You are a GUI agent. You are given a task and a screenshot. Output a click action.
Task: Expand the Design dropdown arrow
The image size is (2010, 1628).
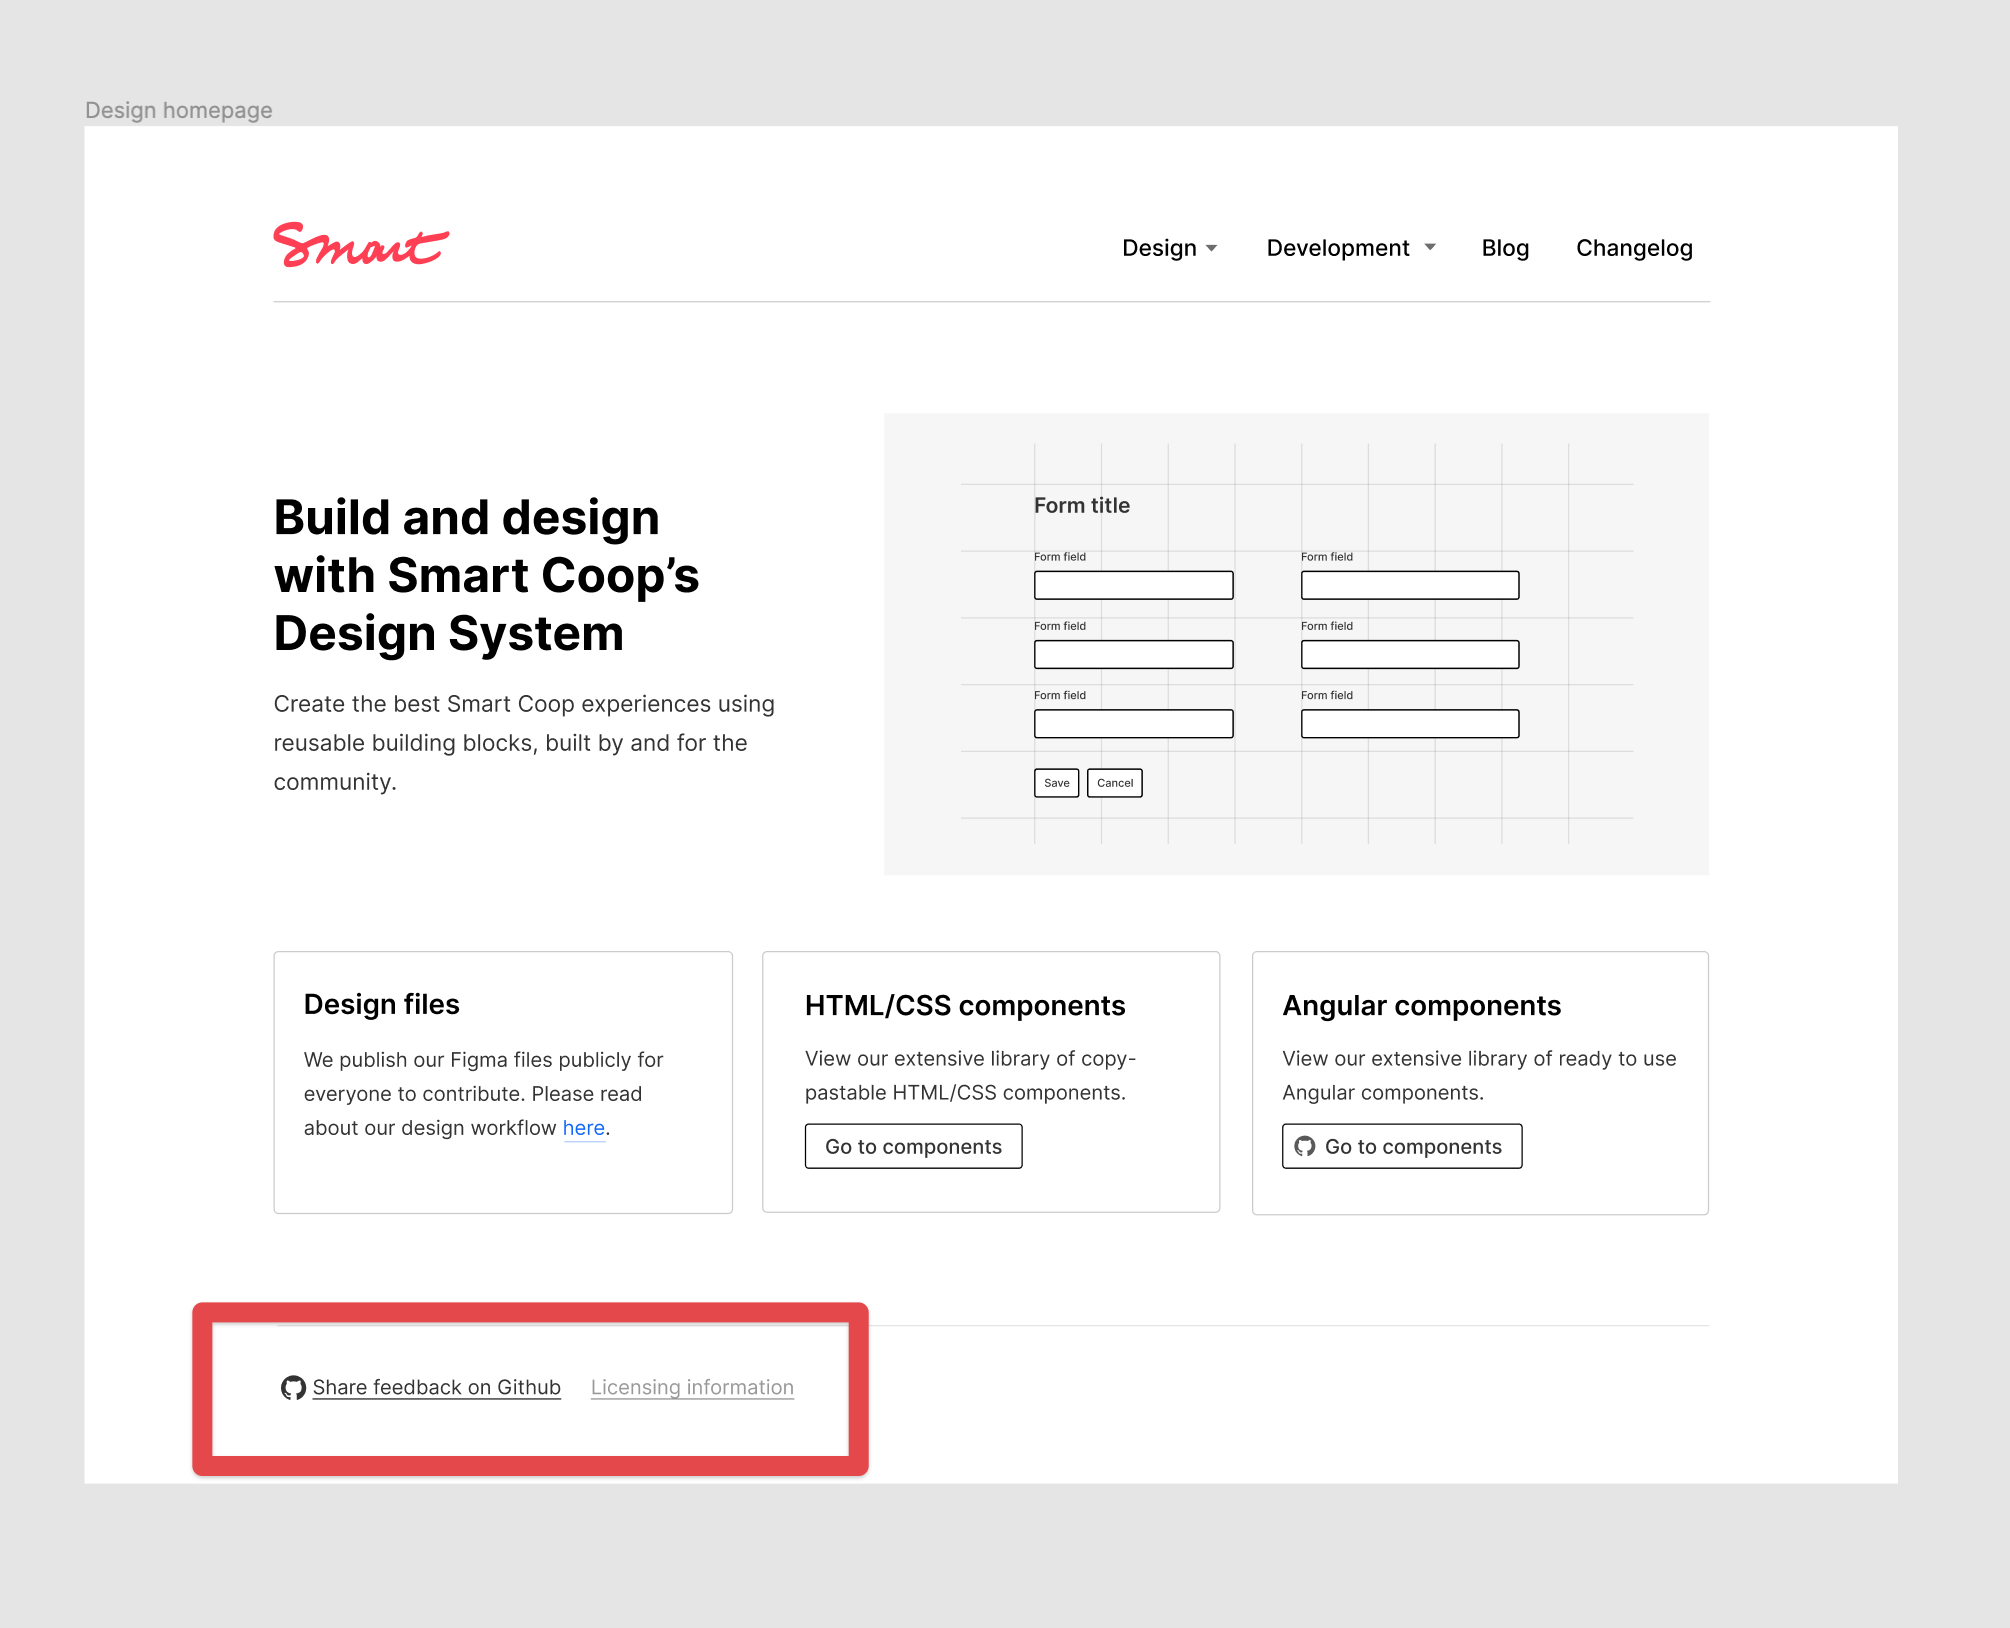[1212, 248]
